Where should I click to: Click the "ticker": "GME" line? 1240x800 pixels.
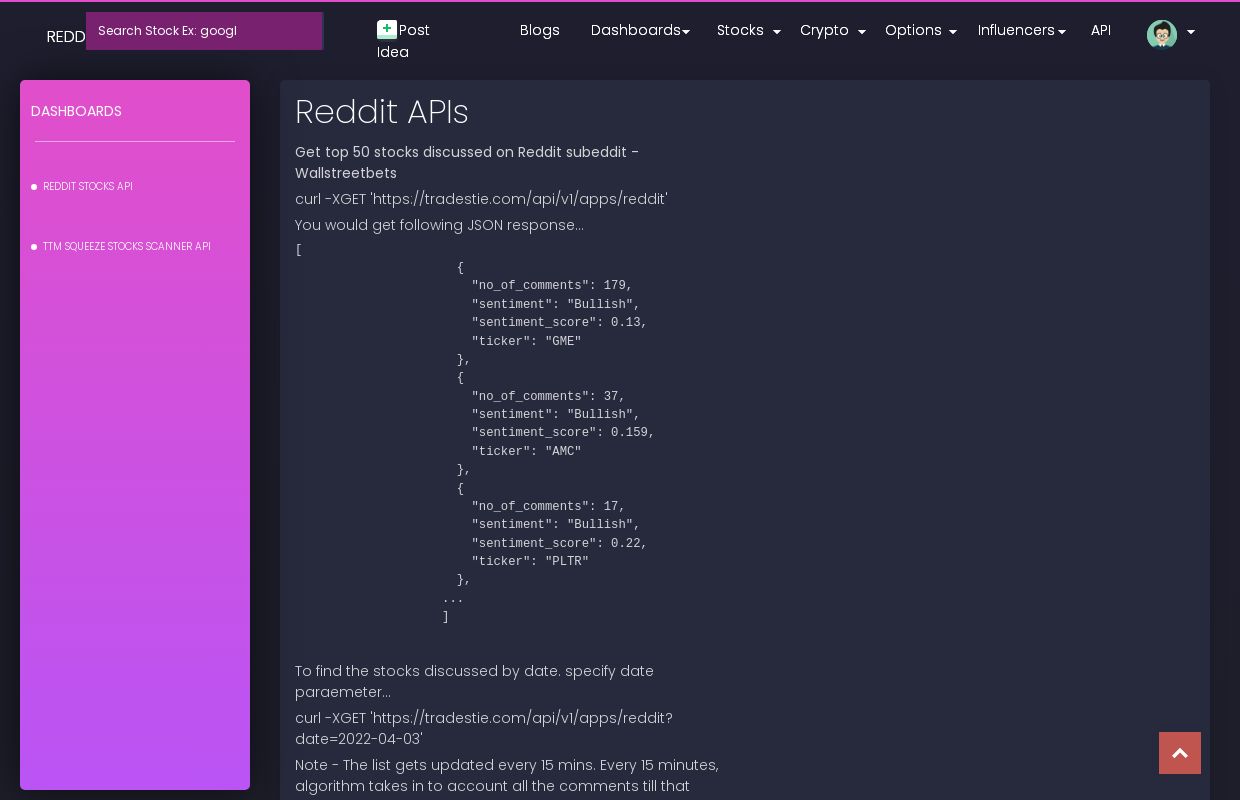click(x=526, y=342)
